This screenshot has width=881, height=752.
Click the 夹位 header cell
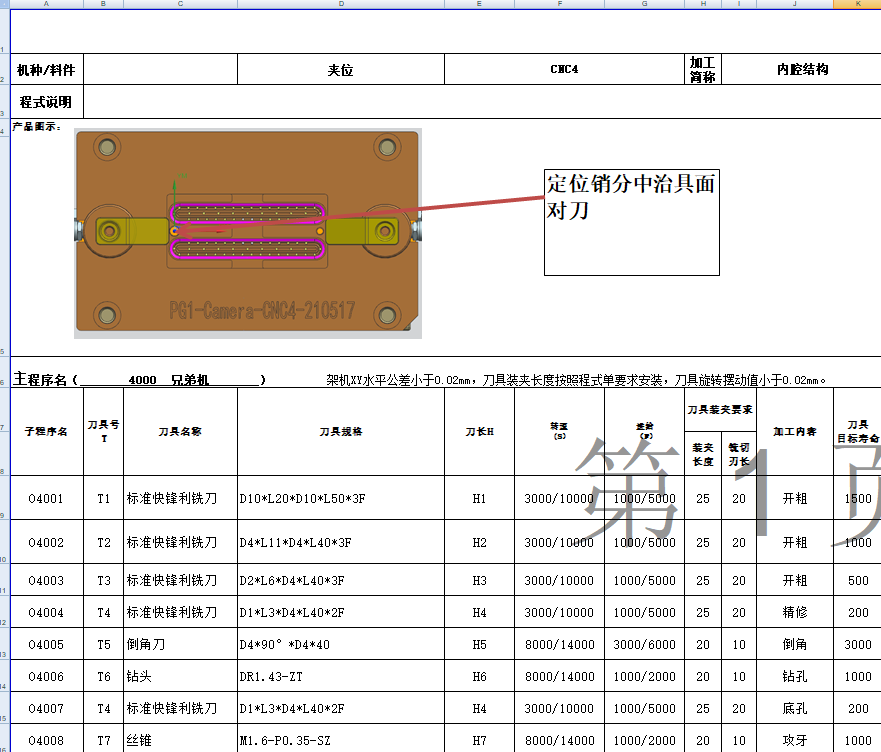[x=341, y=68]
